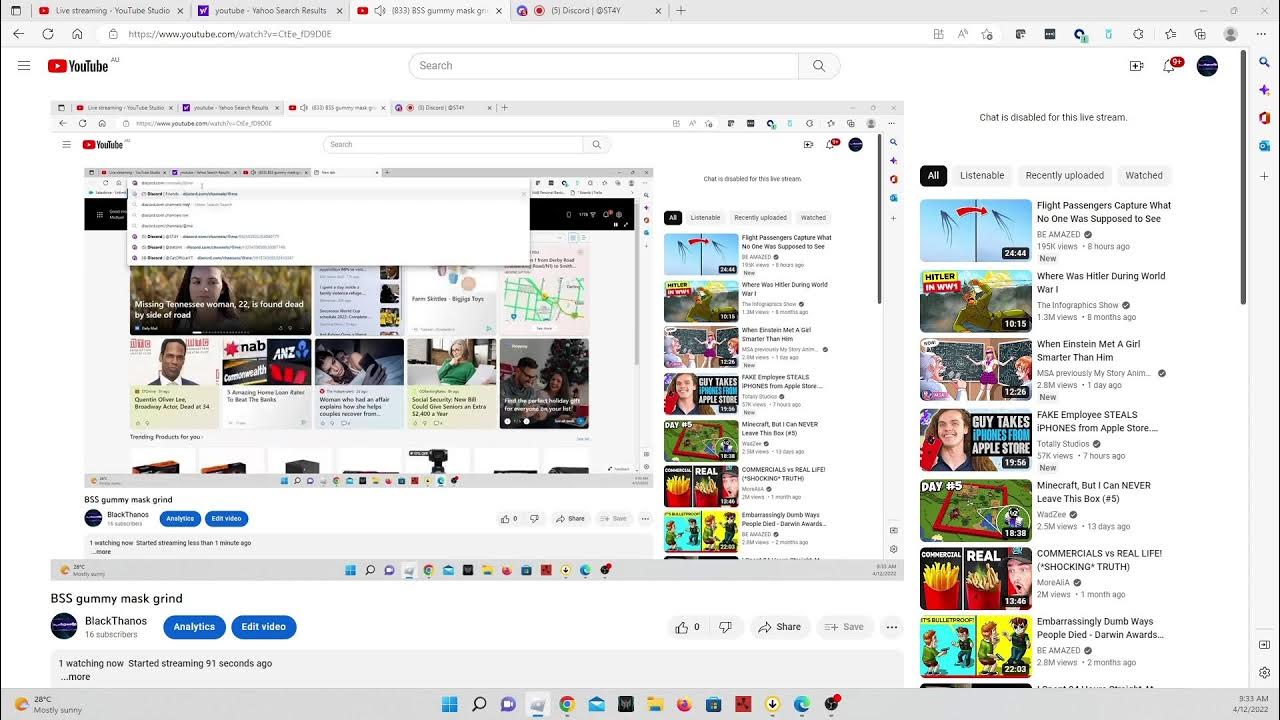Open Firefox from the taskbar
This screenshot has width=1280, height=720.
click(x=684, y=704)
